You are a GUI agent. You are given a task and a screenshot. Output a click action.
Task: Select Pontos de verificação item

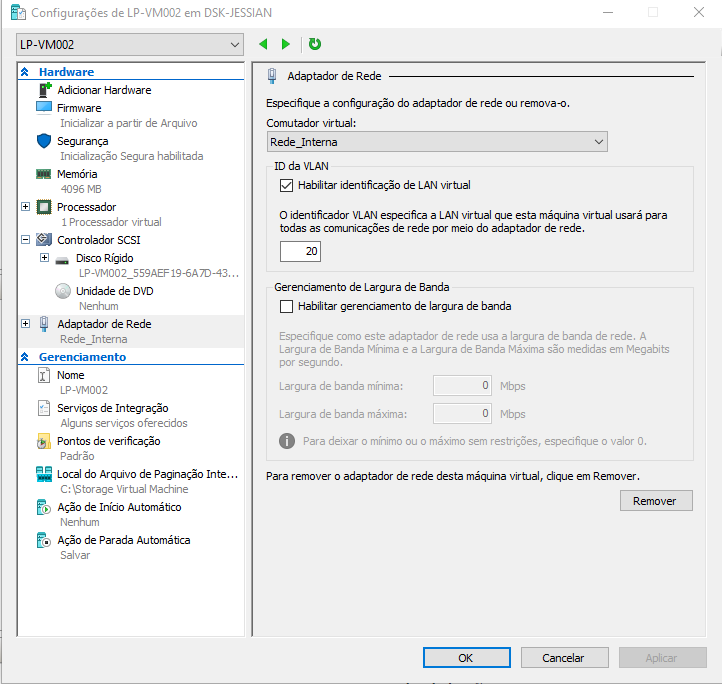109,441
